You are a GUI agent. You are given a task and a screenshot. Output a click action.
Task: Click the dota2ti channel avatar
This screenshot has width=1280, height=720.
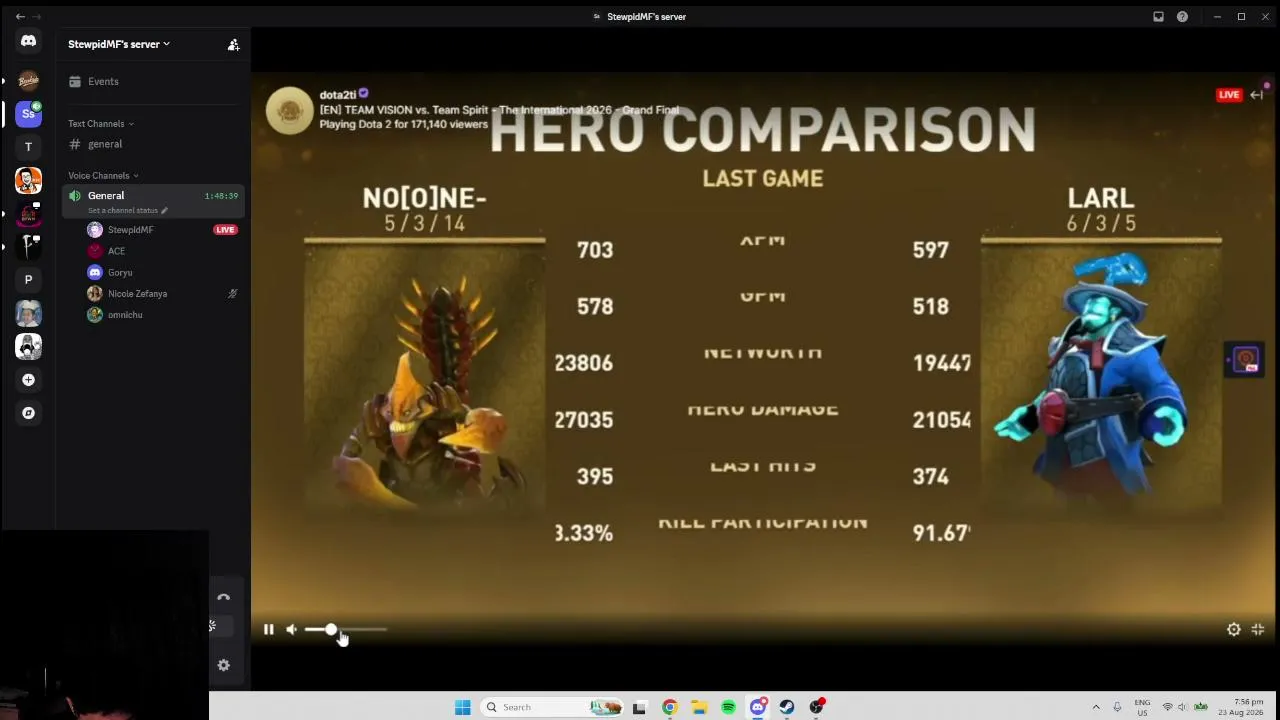pyautogui.click(x=290, y=110)
